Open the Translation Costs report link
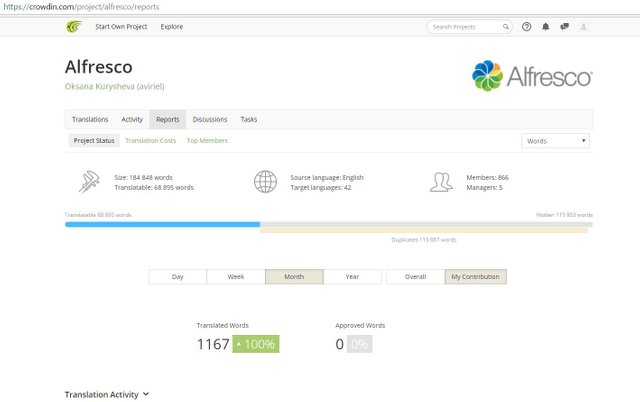The height and width of the screenshot is (402, 640). 150,141
